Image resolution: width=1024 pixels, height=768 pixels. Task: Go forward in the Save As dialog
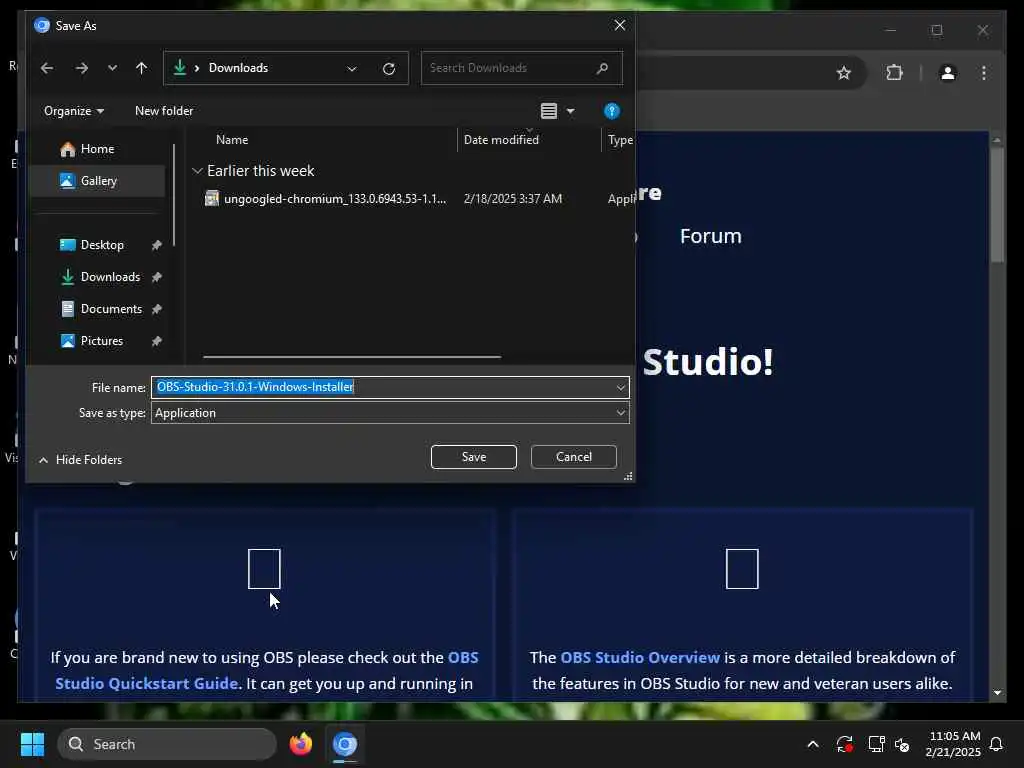[x=82, y=68]
